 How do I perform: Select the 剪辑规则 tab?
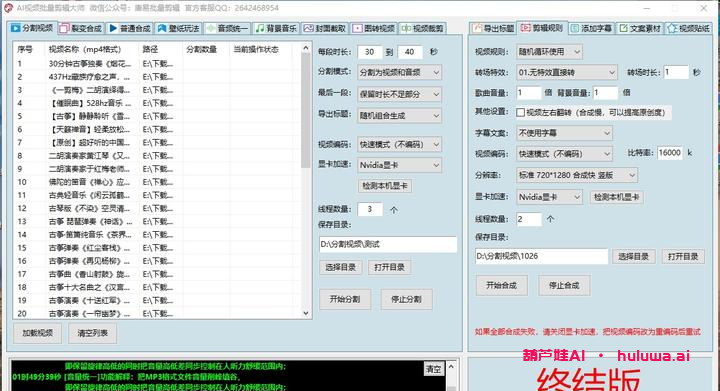(x=542, y=28)
